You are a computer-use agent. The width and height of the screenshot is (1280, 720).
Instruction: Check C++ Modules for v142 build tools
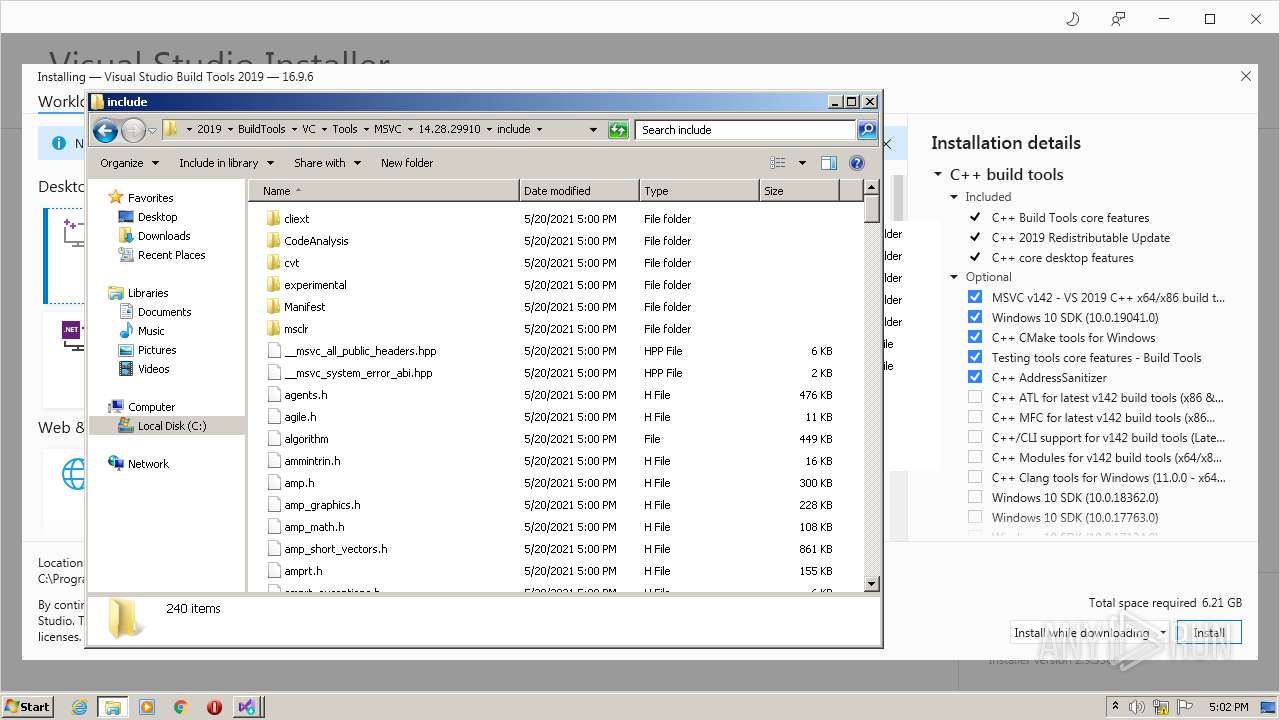(x=975, y=457)
